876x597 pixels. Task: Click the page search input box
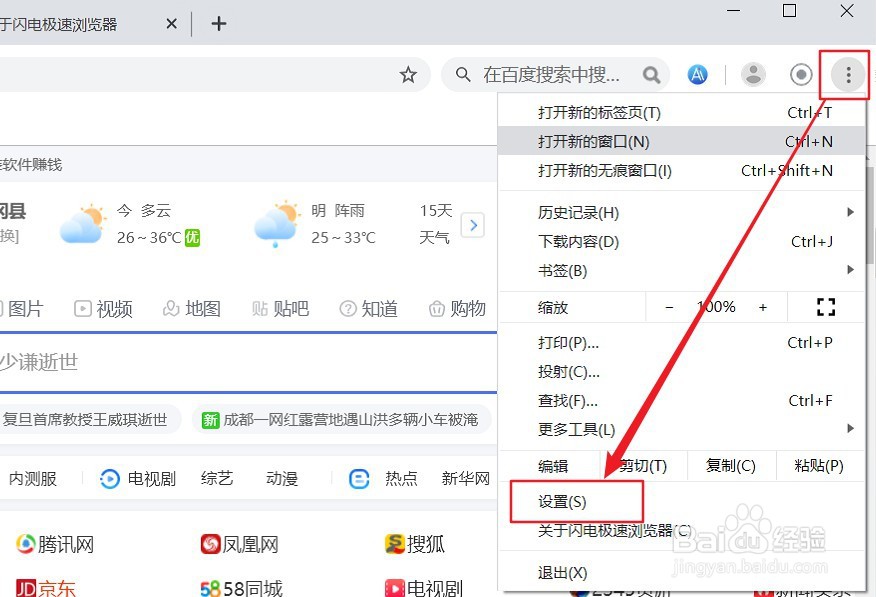(x=248, y=362)
